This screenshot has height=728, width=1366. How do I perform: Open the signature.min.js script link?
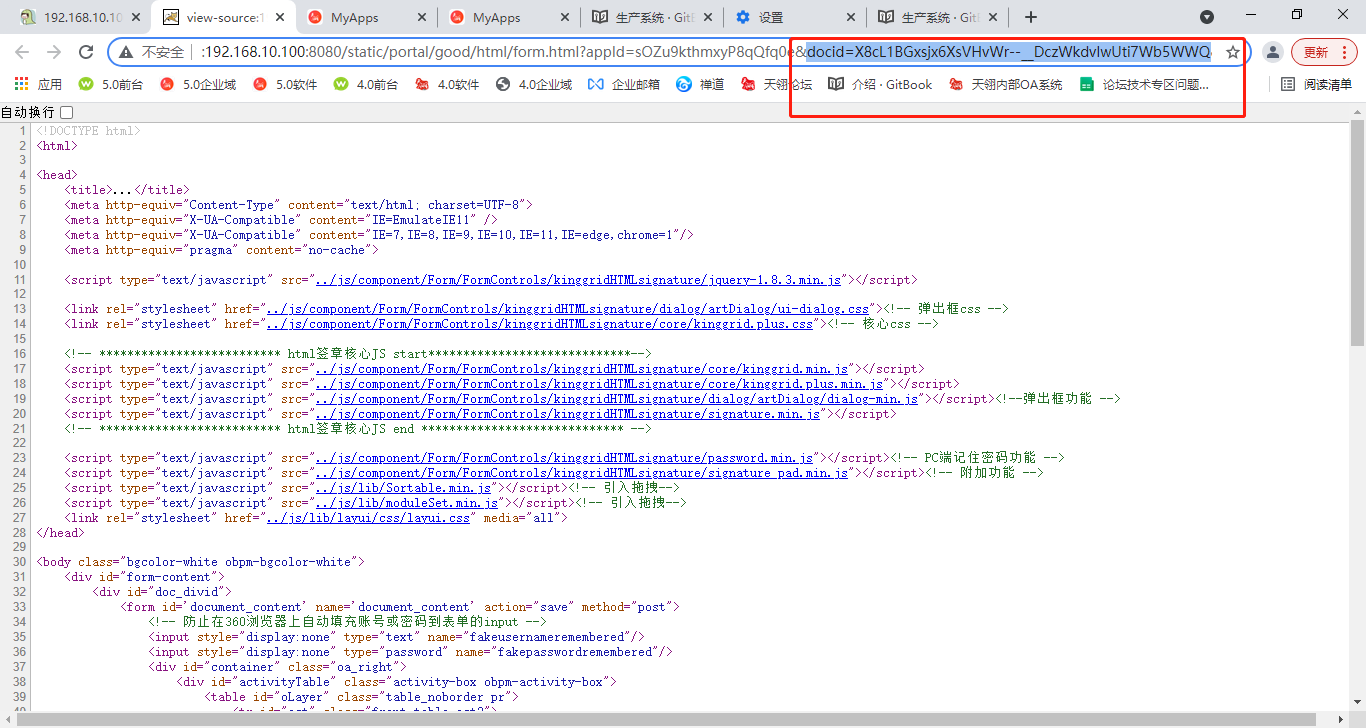tap(568, 414)
